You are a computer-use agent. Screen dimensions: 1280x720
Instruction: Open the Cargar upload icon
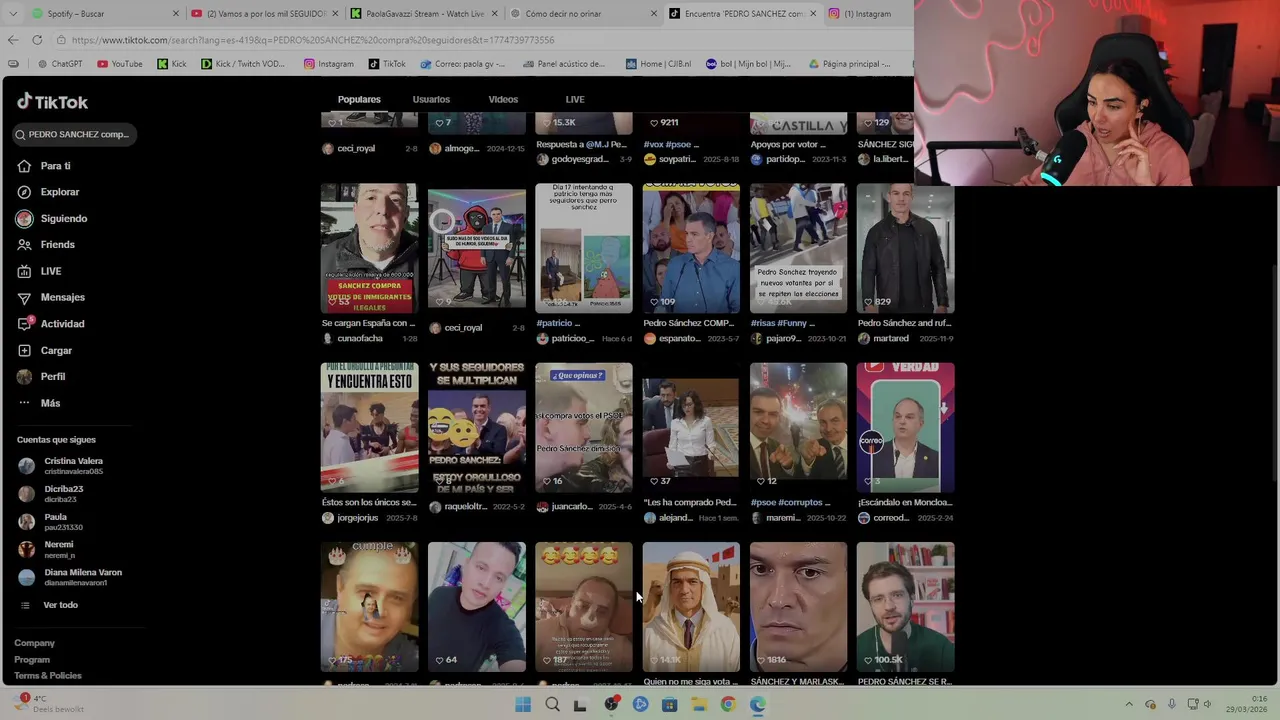click(24, 351)
